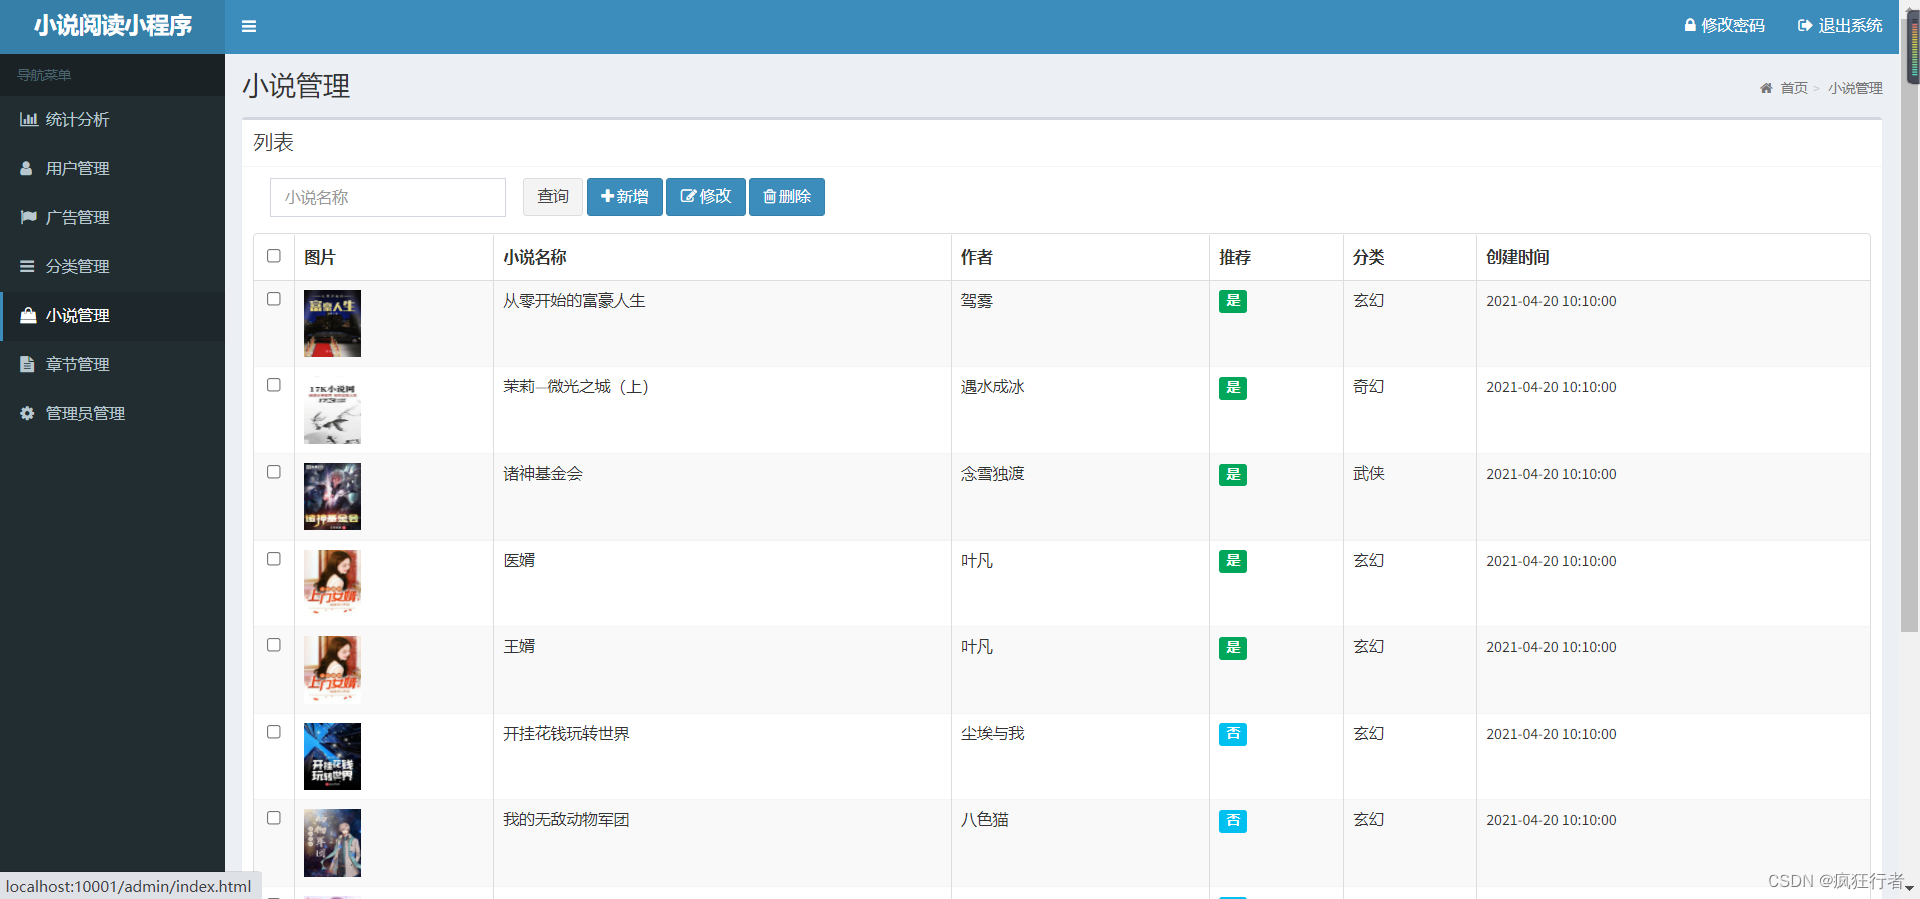Viewport: 1920px width, 899px height.
Task: Click the cover image of 王婿
Action: pyautogui.click(x=332, y=670)
